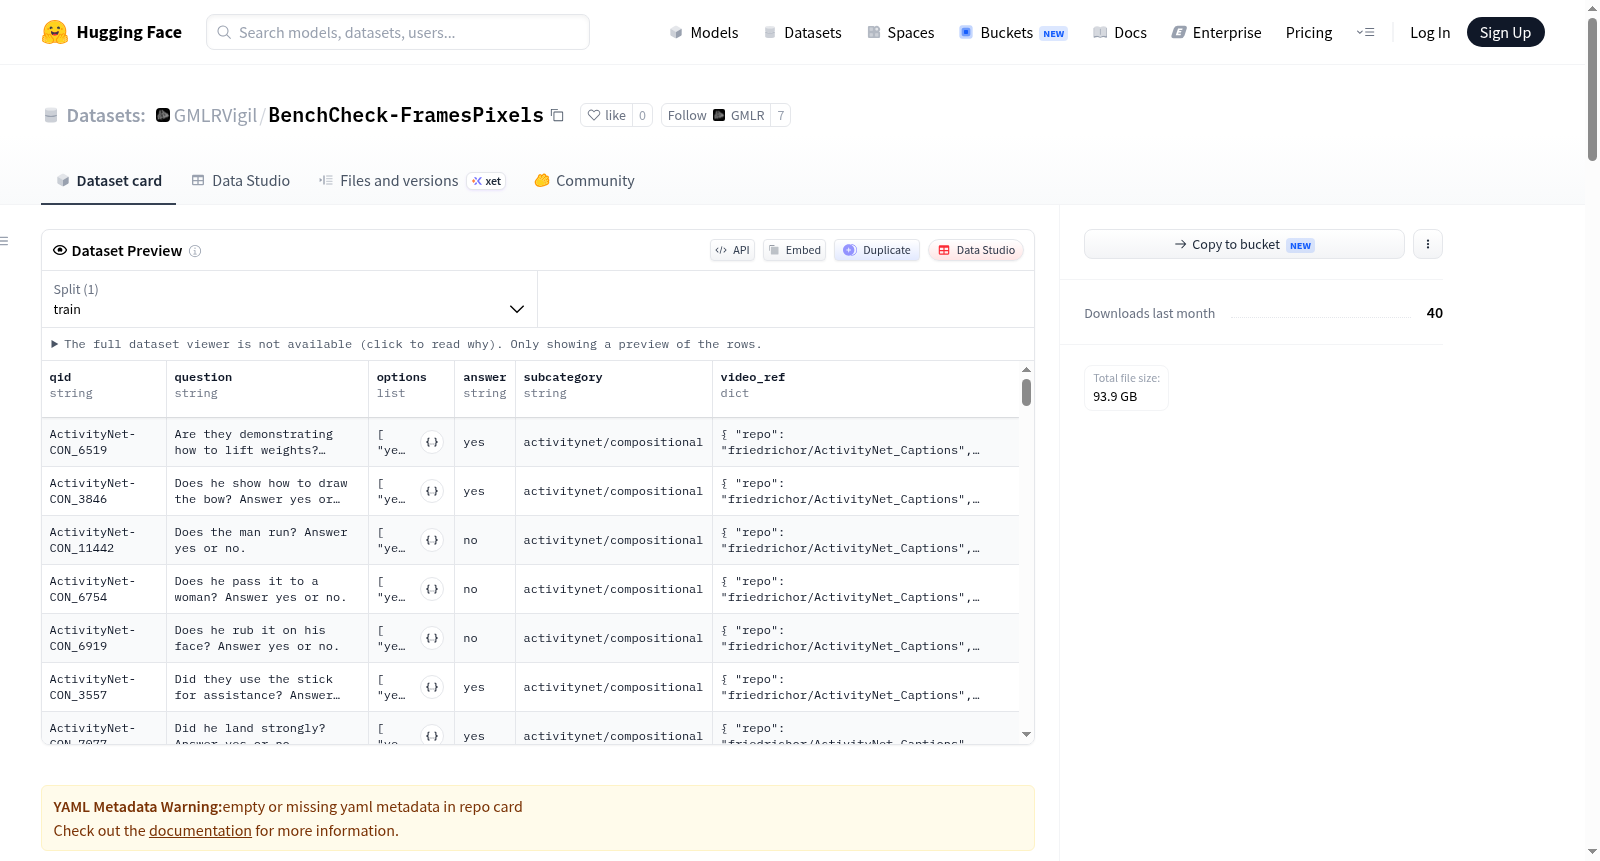
Task: Open Data Studio from preview header
Action: (x=976, y=250)
